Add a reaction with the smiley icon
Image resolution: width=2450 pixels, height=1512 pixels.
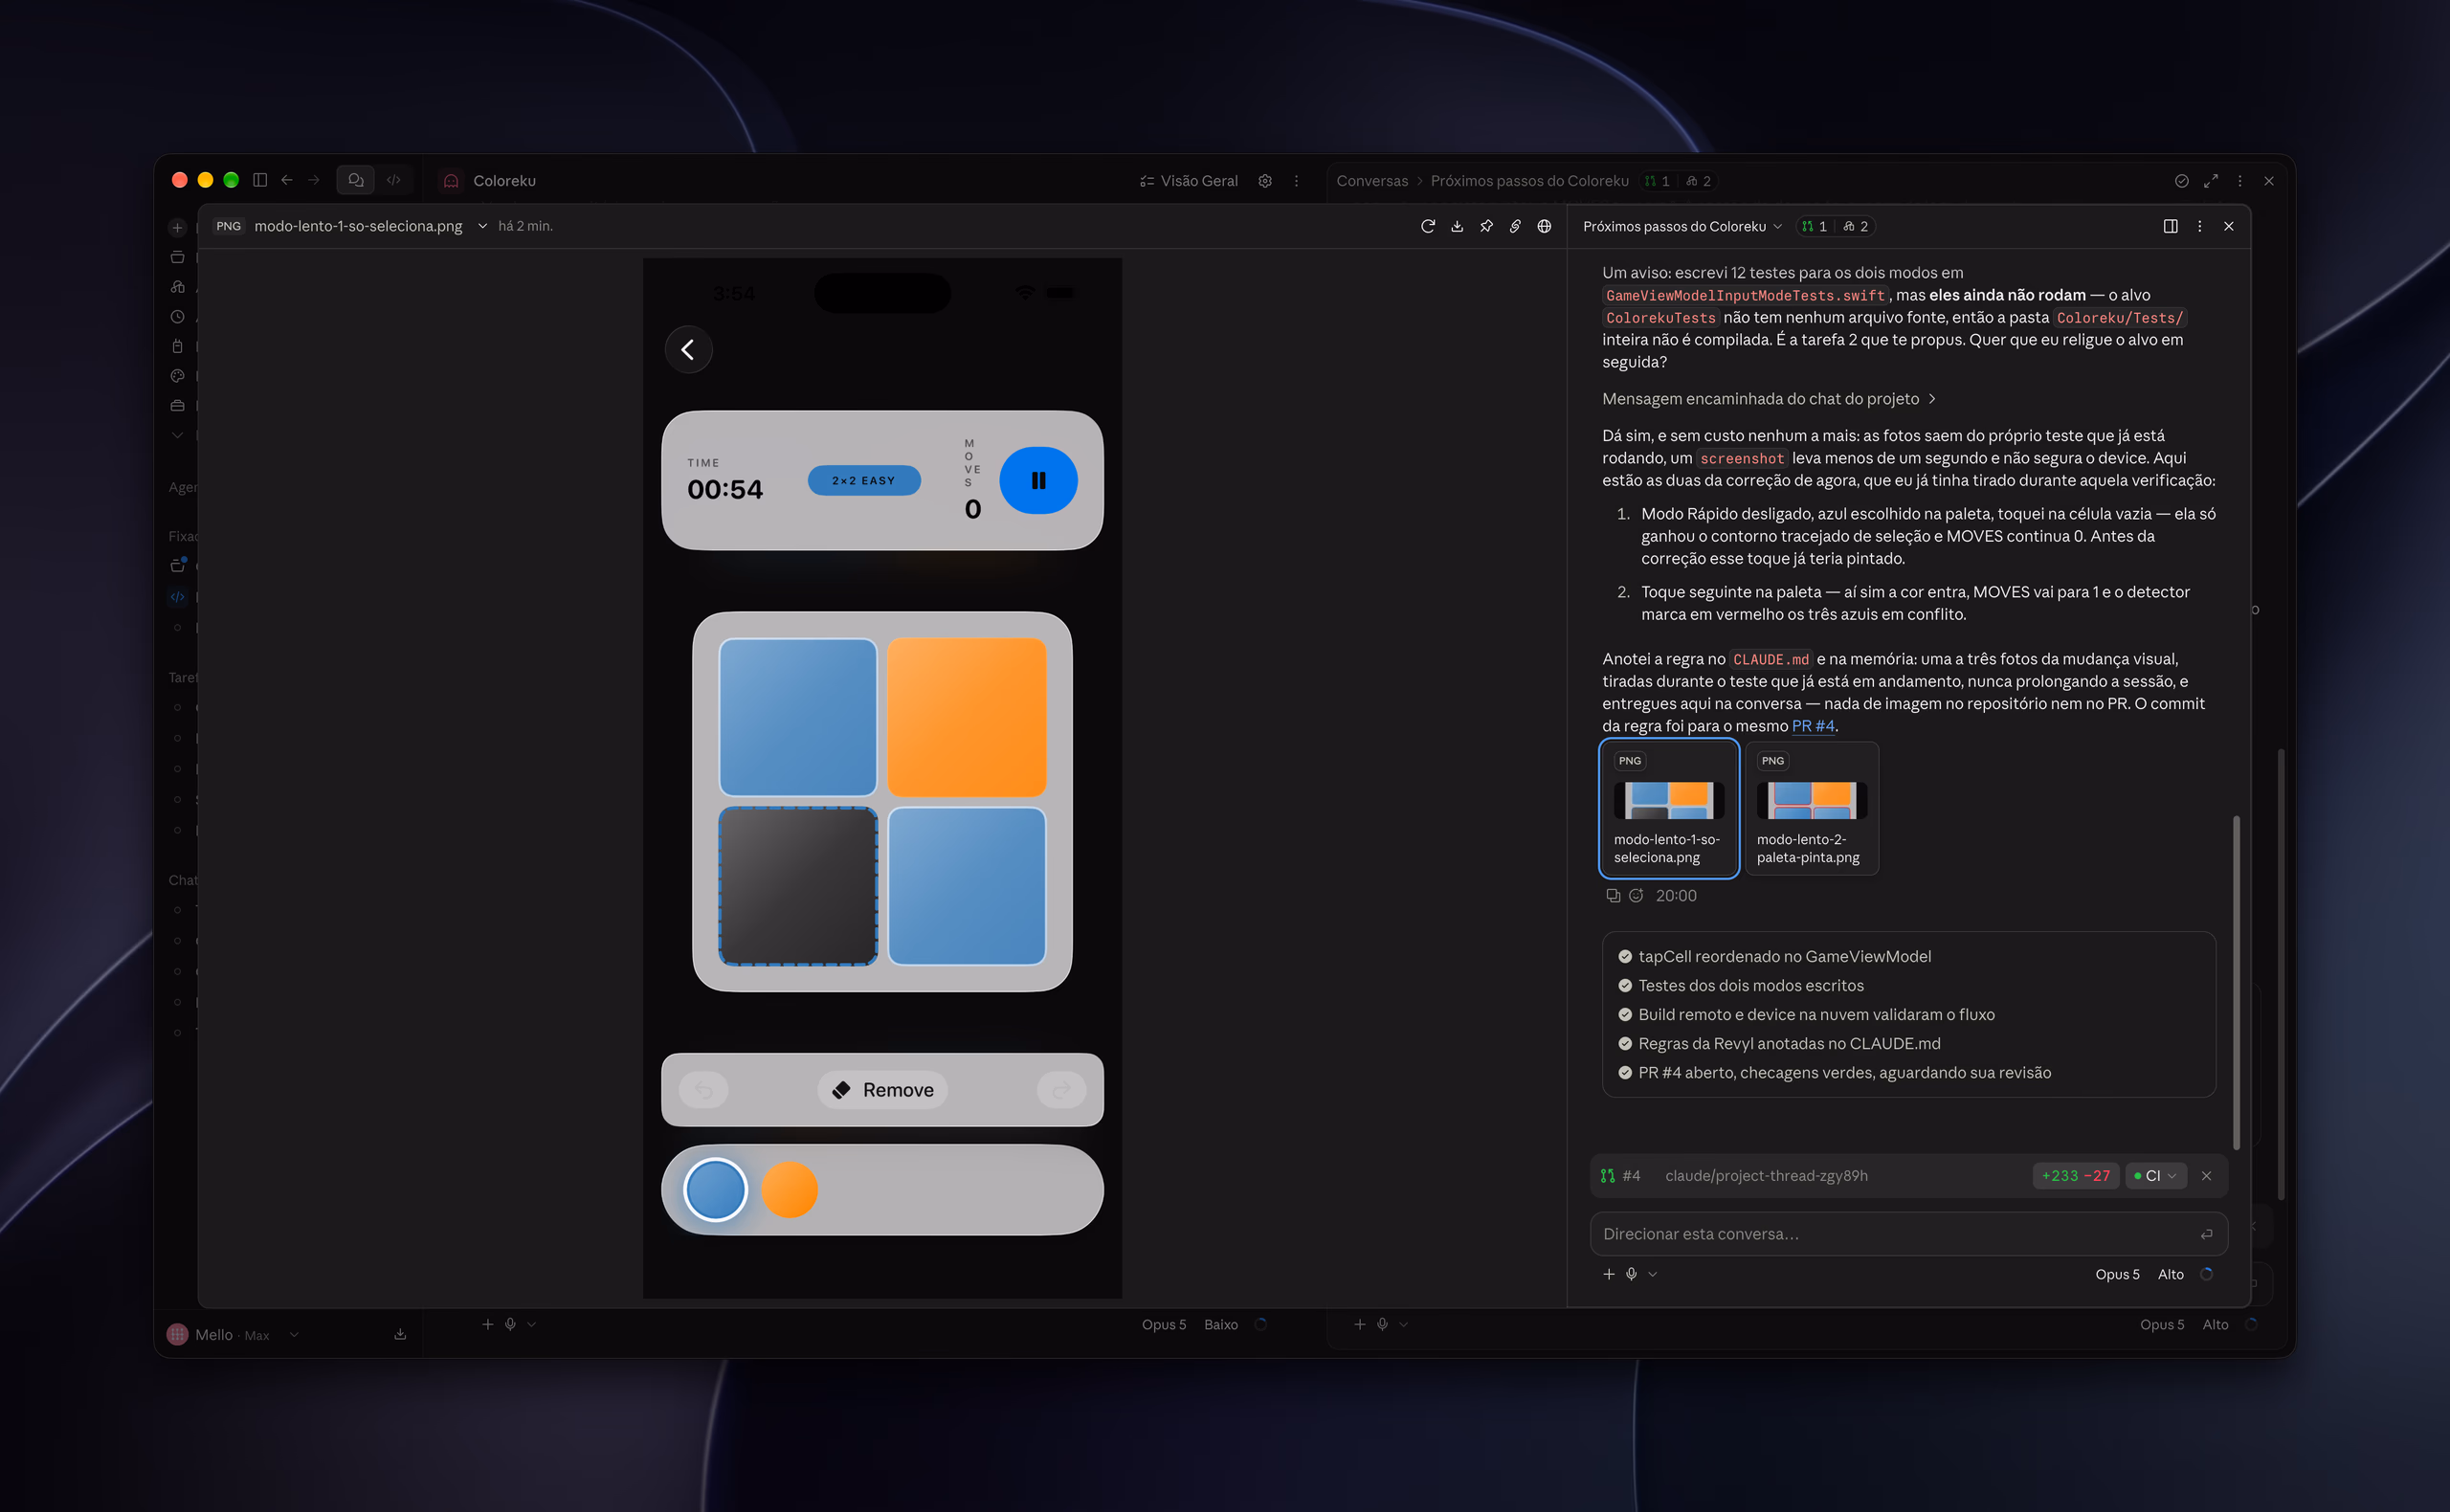coord(1636,896)
